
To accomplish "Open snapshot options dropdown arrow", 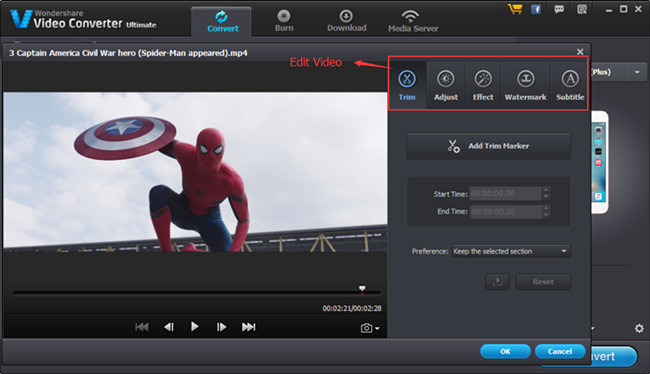I will click(x=377, y=328).
